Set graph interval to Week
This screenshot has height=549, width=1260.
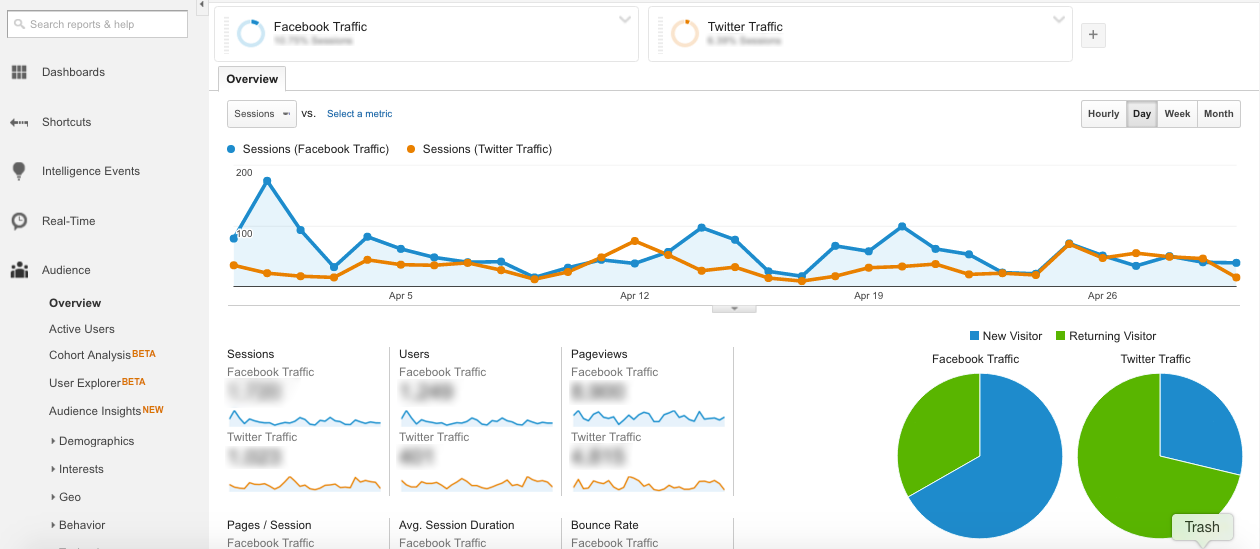click(1177, 114)
